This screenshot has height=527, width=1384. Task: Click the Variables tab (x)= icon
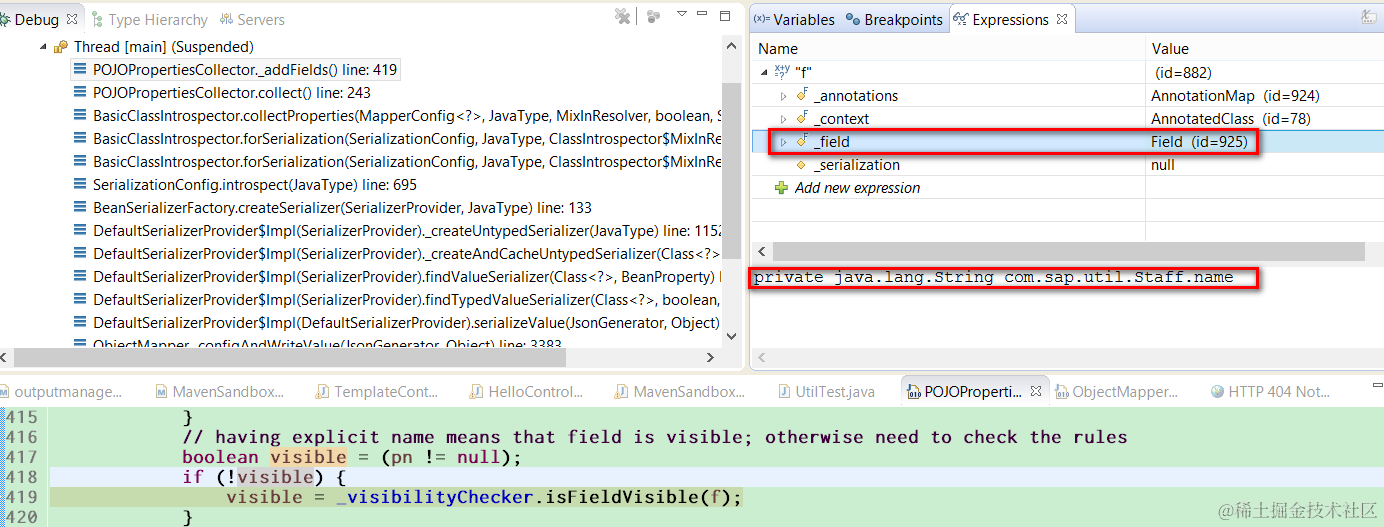[761, 19]
